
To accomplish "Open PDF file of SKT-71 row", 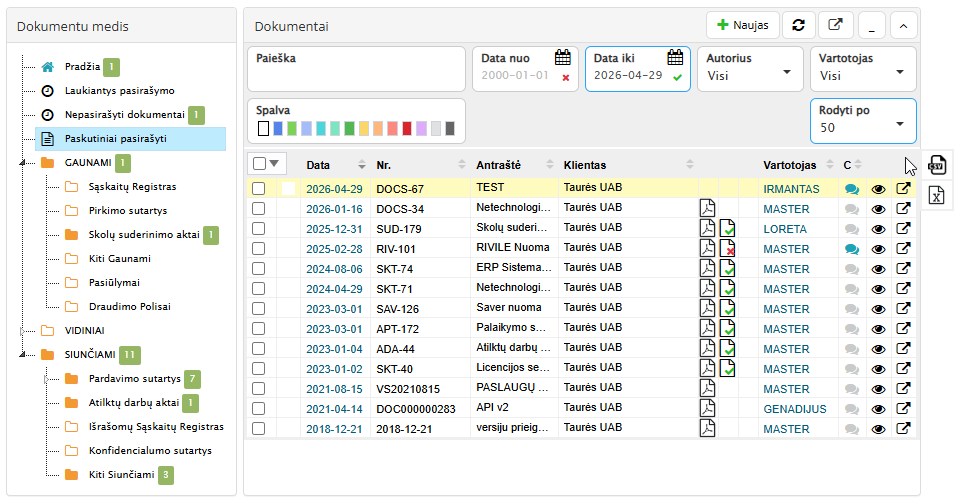I will pyautogui.click(x=707, y=288).
